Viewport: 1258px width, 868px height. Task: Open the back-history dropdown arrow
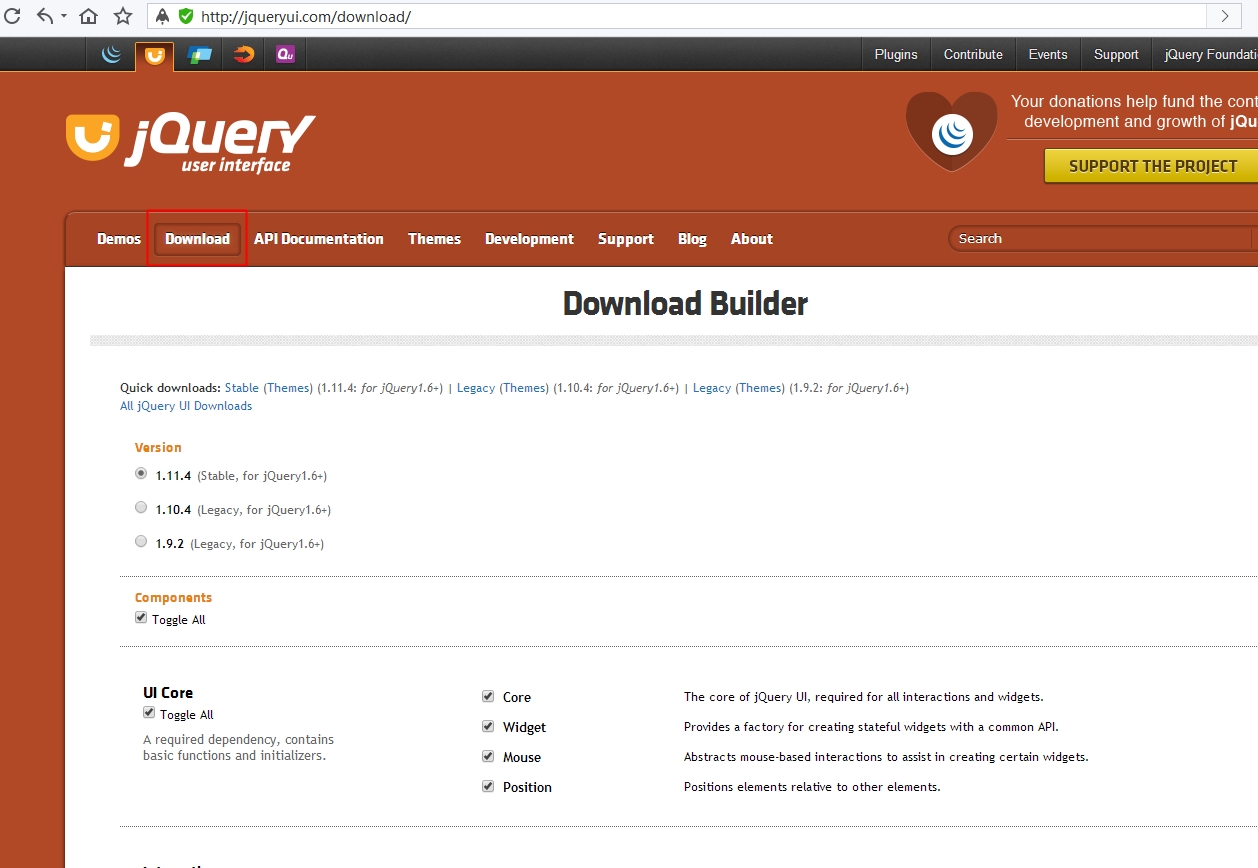pyautogui.click(x=64, y=17)
